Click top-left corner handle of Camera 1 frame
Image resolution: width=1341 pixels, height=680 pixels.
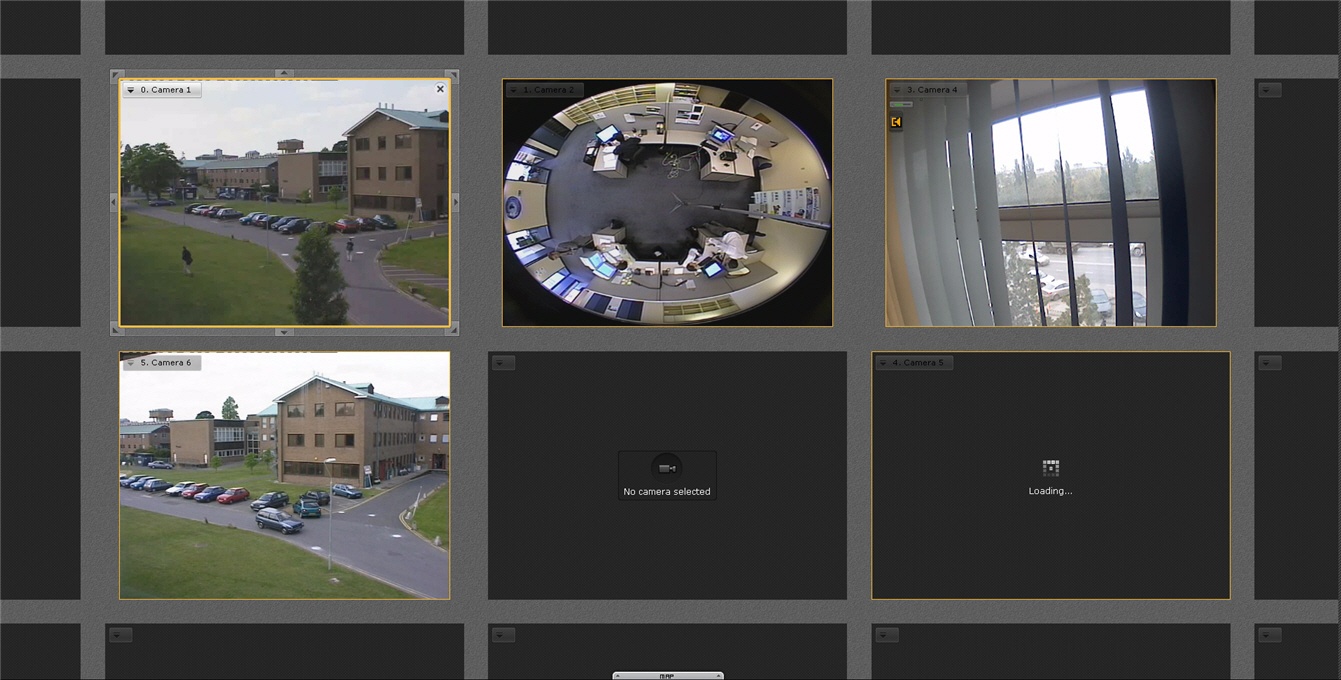pos(115,75)
